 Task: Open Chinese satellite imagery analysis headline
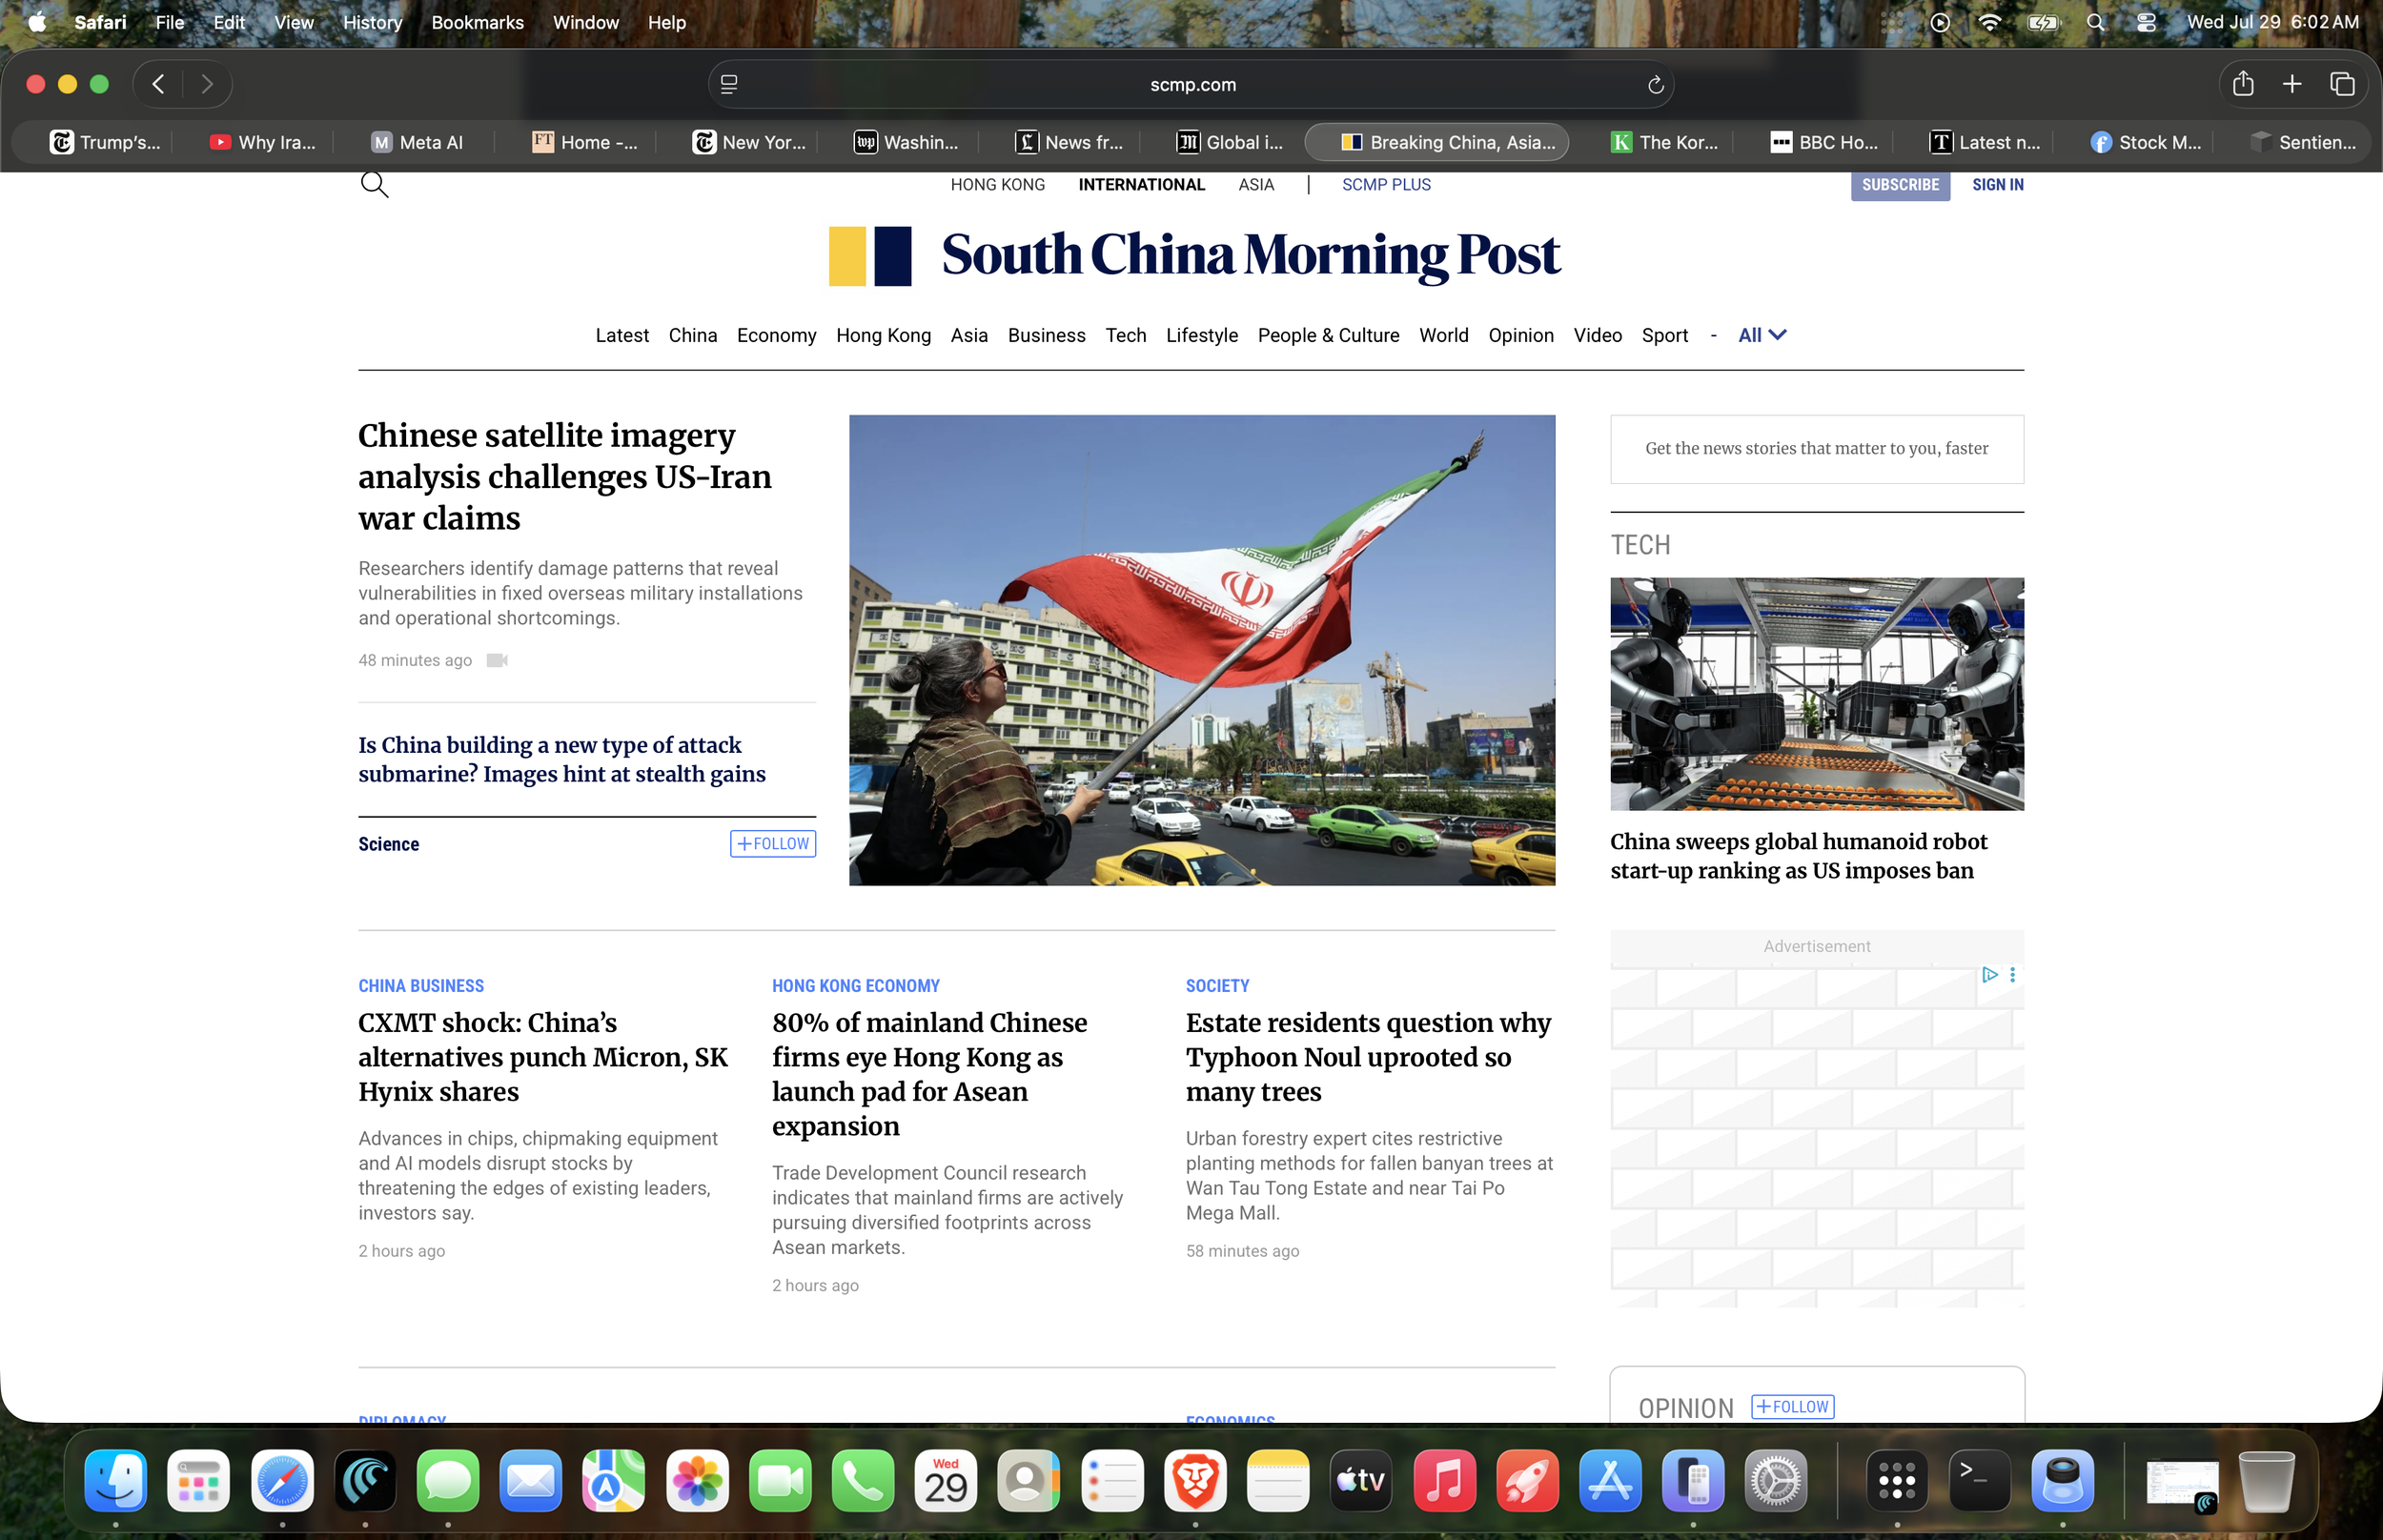coord(565,477)
